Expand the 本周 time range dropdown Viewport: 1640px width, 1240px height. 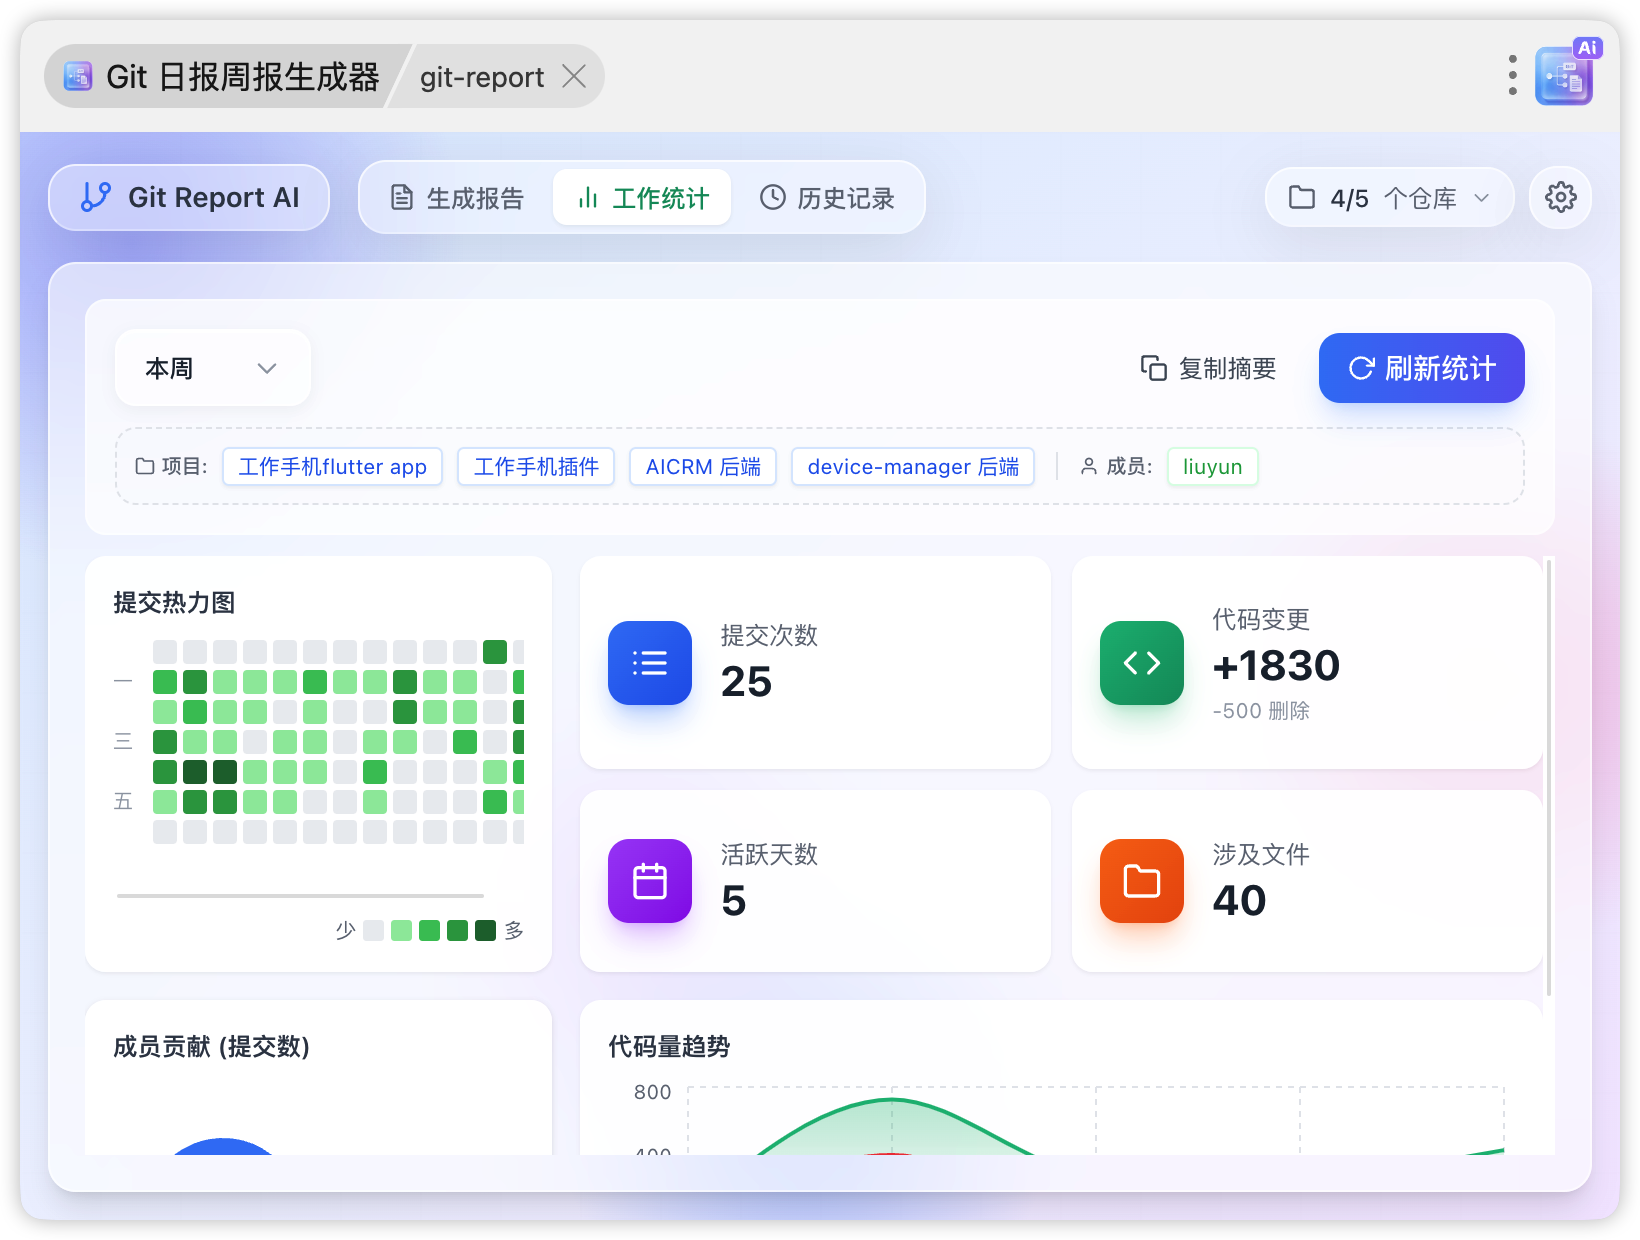(212, 368)
